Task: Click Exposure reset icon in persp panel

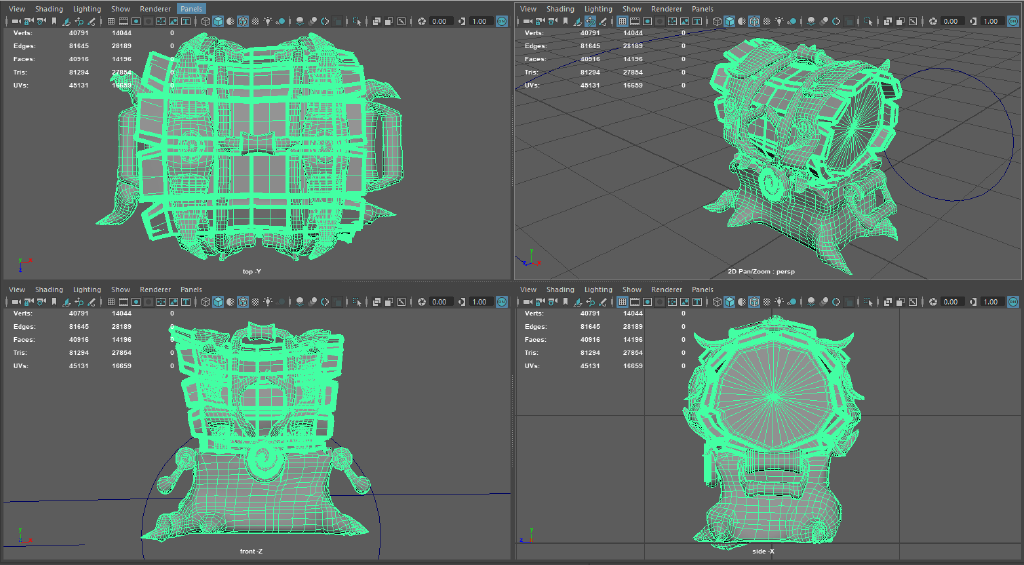Action: 933,21
